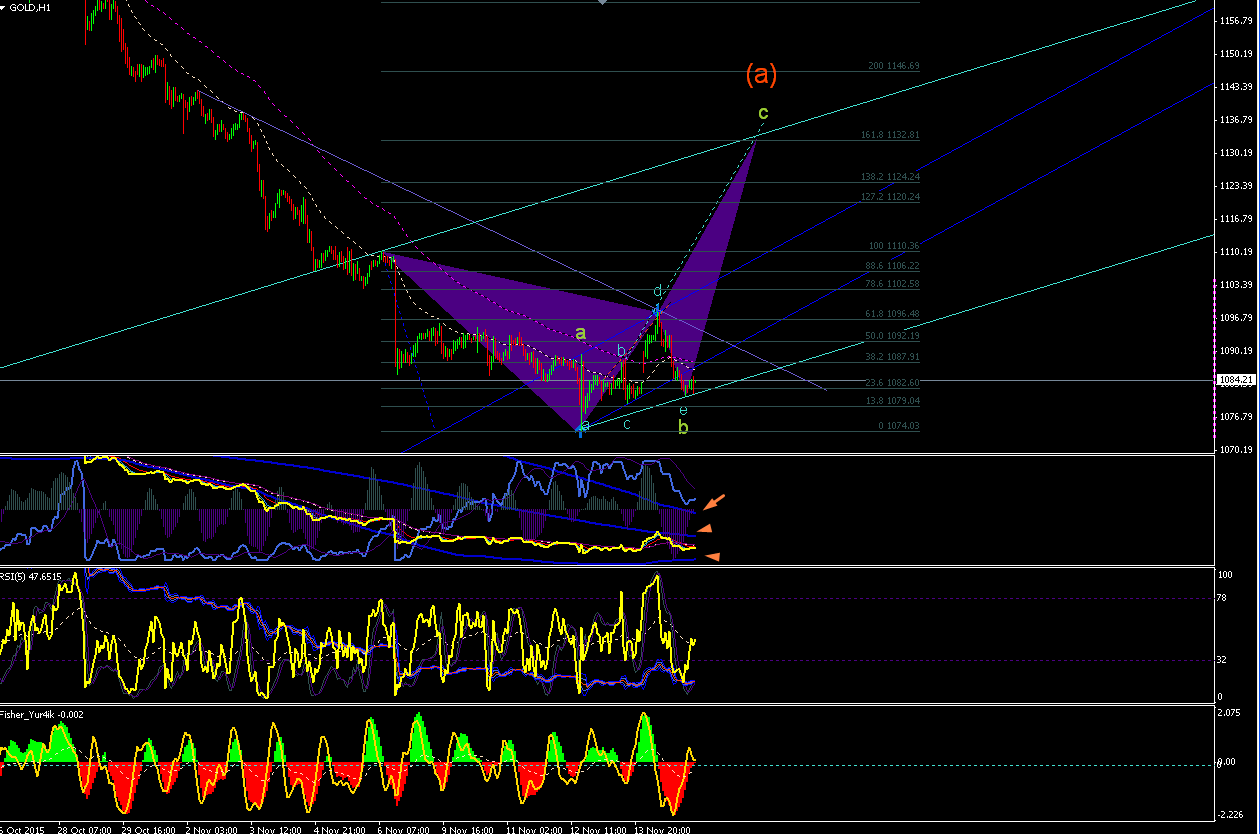
Task: Click the 4 Nov 21:00 time label
Action: [x=340, y=829]
